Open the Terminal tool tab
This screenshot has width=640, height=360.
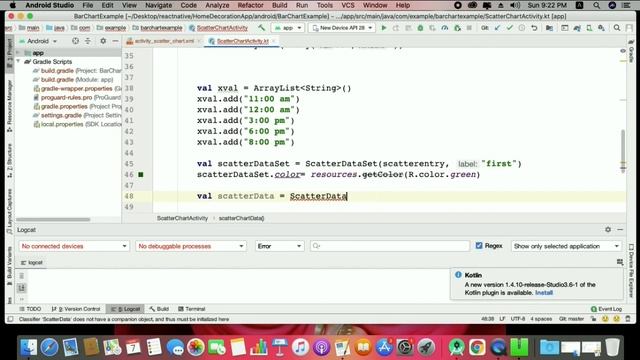click(x=192, y=309)
